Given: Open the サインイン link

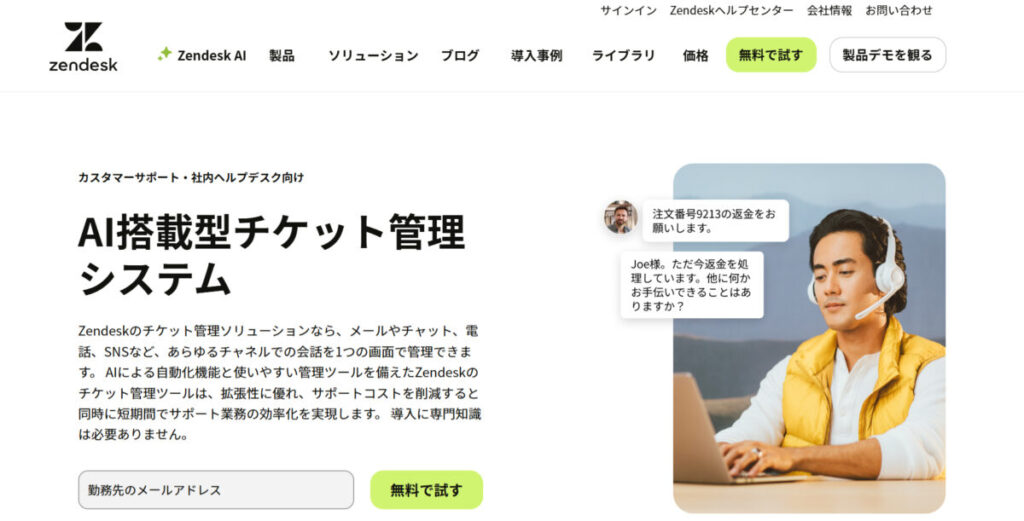Looking at the screenshot, I should (x=628, y=10).
